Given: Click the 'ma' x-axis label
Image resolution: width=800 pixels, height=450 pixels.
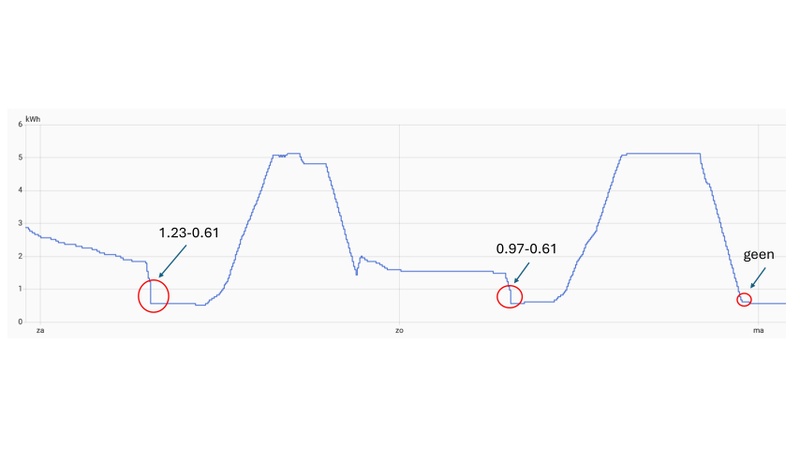Looking at the screenshot, I should click(x=758, y=330).
